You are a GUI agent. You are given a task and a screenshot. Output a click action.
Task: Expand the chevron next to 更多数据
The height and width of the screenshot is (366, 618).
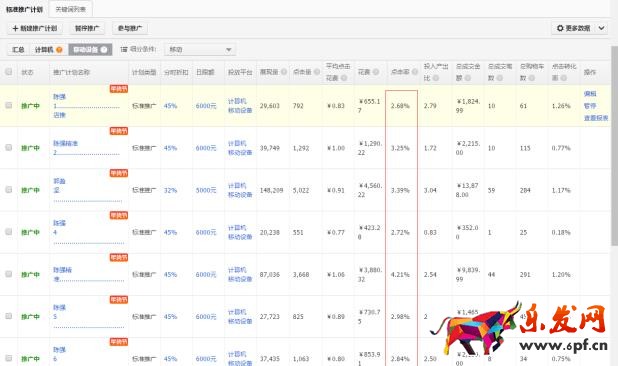[x=601, y=28]
